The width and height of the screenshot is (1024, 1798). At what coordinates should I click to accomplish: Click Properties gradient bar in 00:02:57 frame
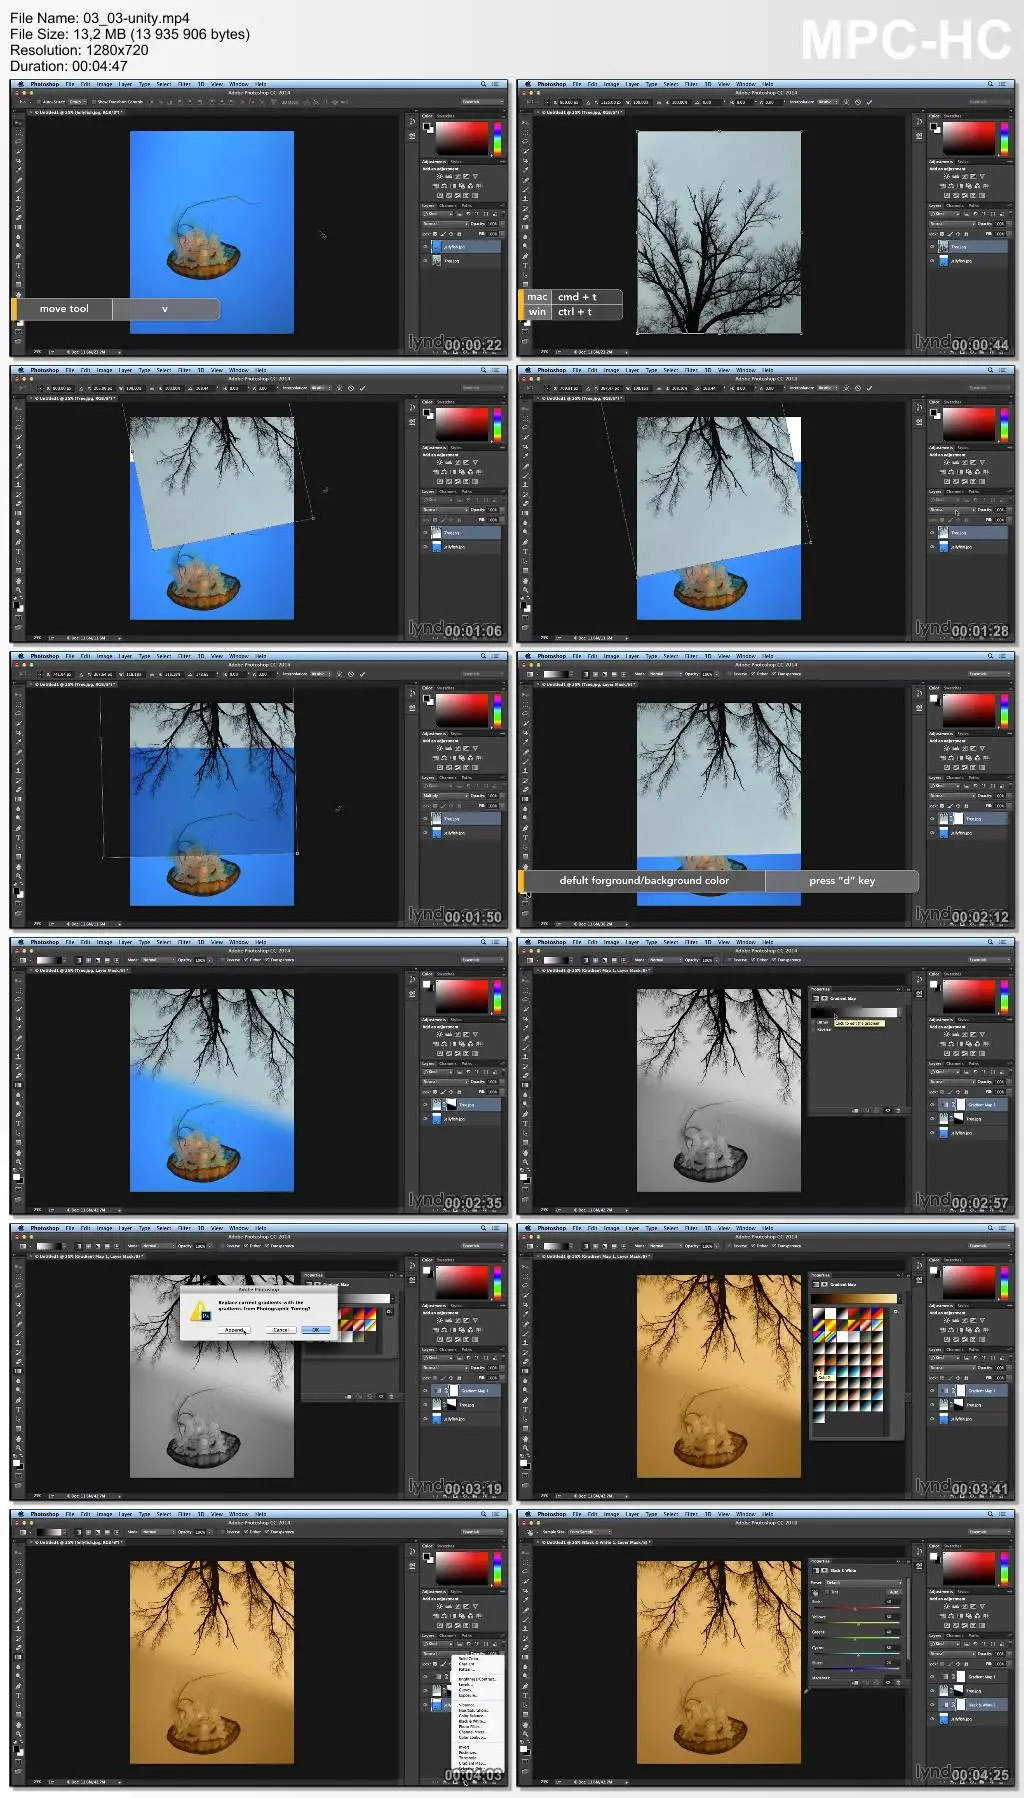coord(855,1012)
